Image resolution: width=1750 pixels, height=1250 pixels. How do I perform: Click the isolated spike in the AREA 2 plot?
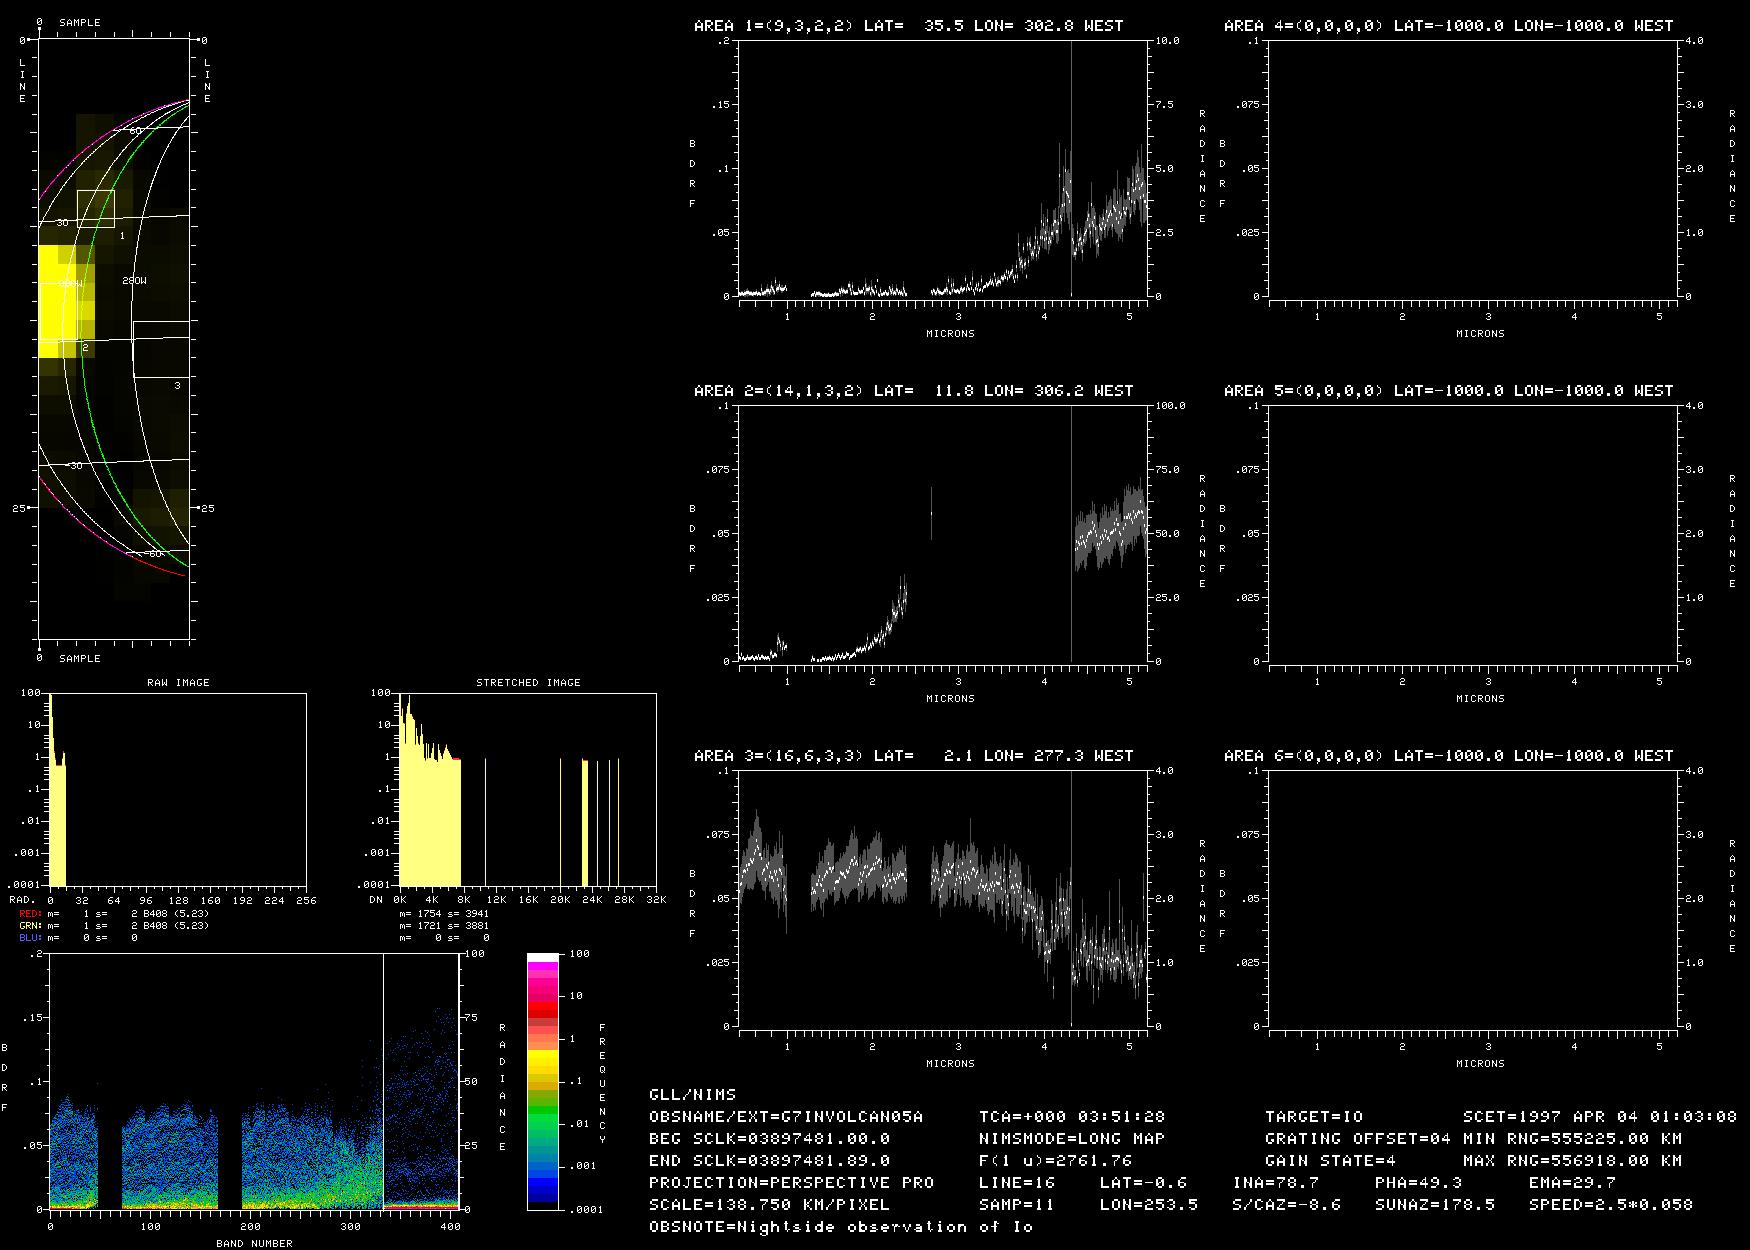(x=931, y=513)
